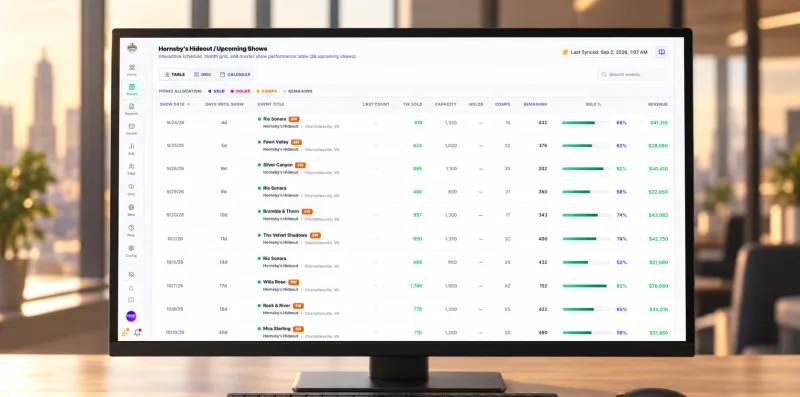Screen dimensions: 800x397
Task: Click the SW badge next to Bramble & Thorn
Action: point(307,212)
